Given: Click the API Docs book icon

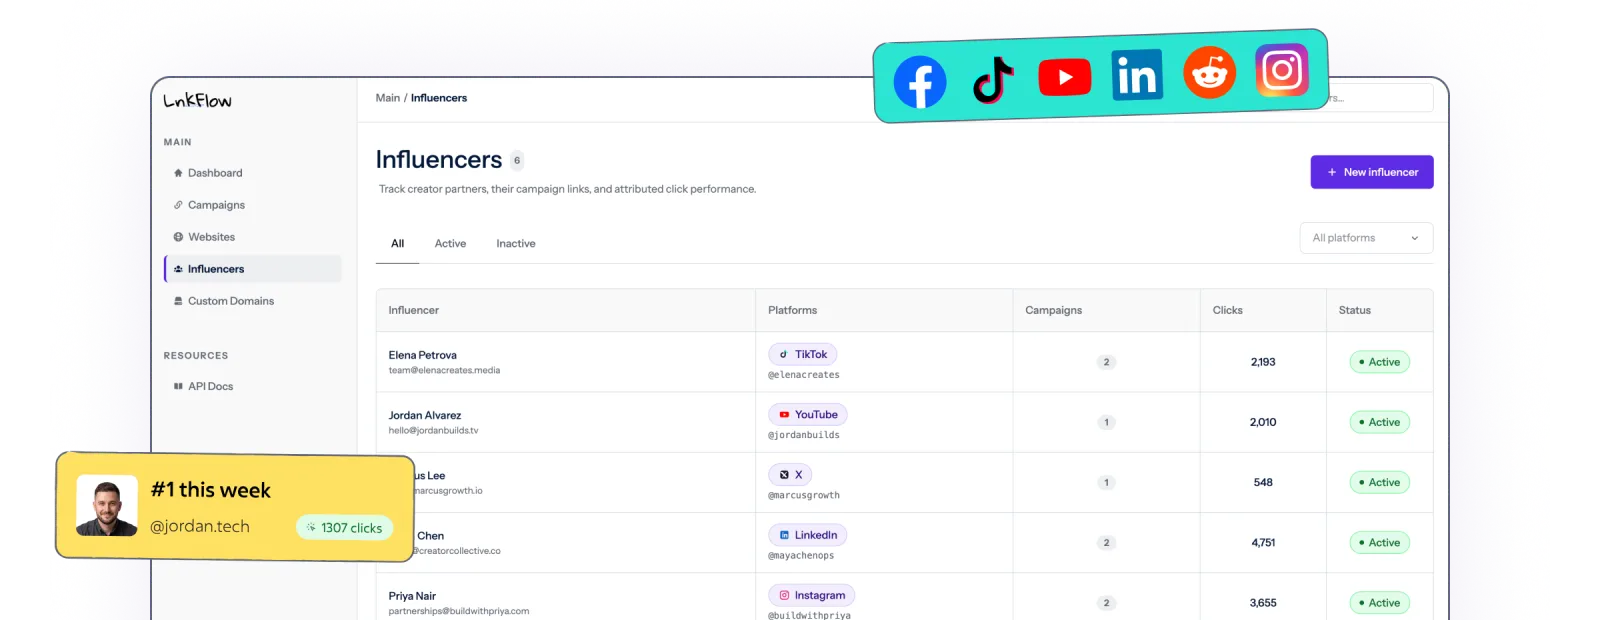Looking at the screenshot, I should point(178,386).
